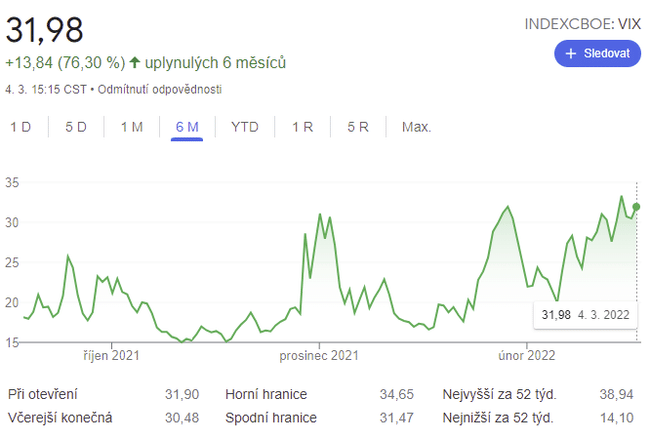This screenshot has height=432, width=650.
Task: Click the 31,98 tooltip dated 4. 3. 2022
Action: tap(584, 315)
